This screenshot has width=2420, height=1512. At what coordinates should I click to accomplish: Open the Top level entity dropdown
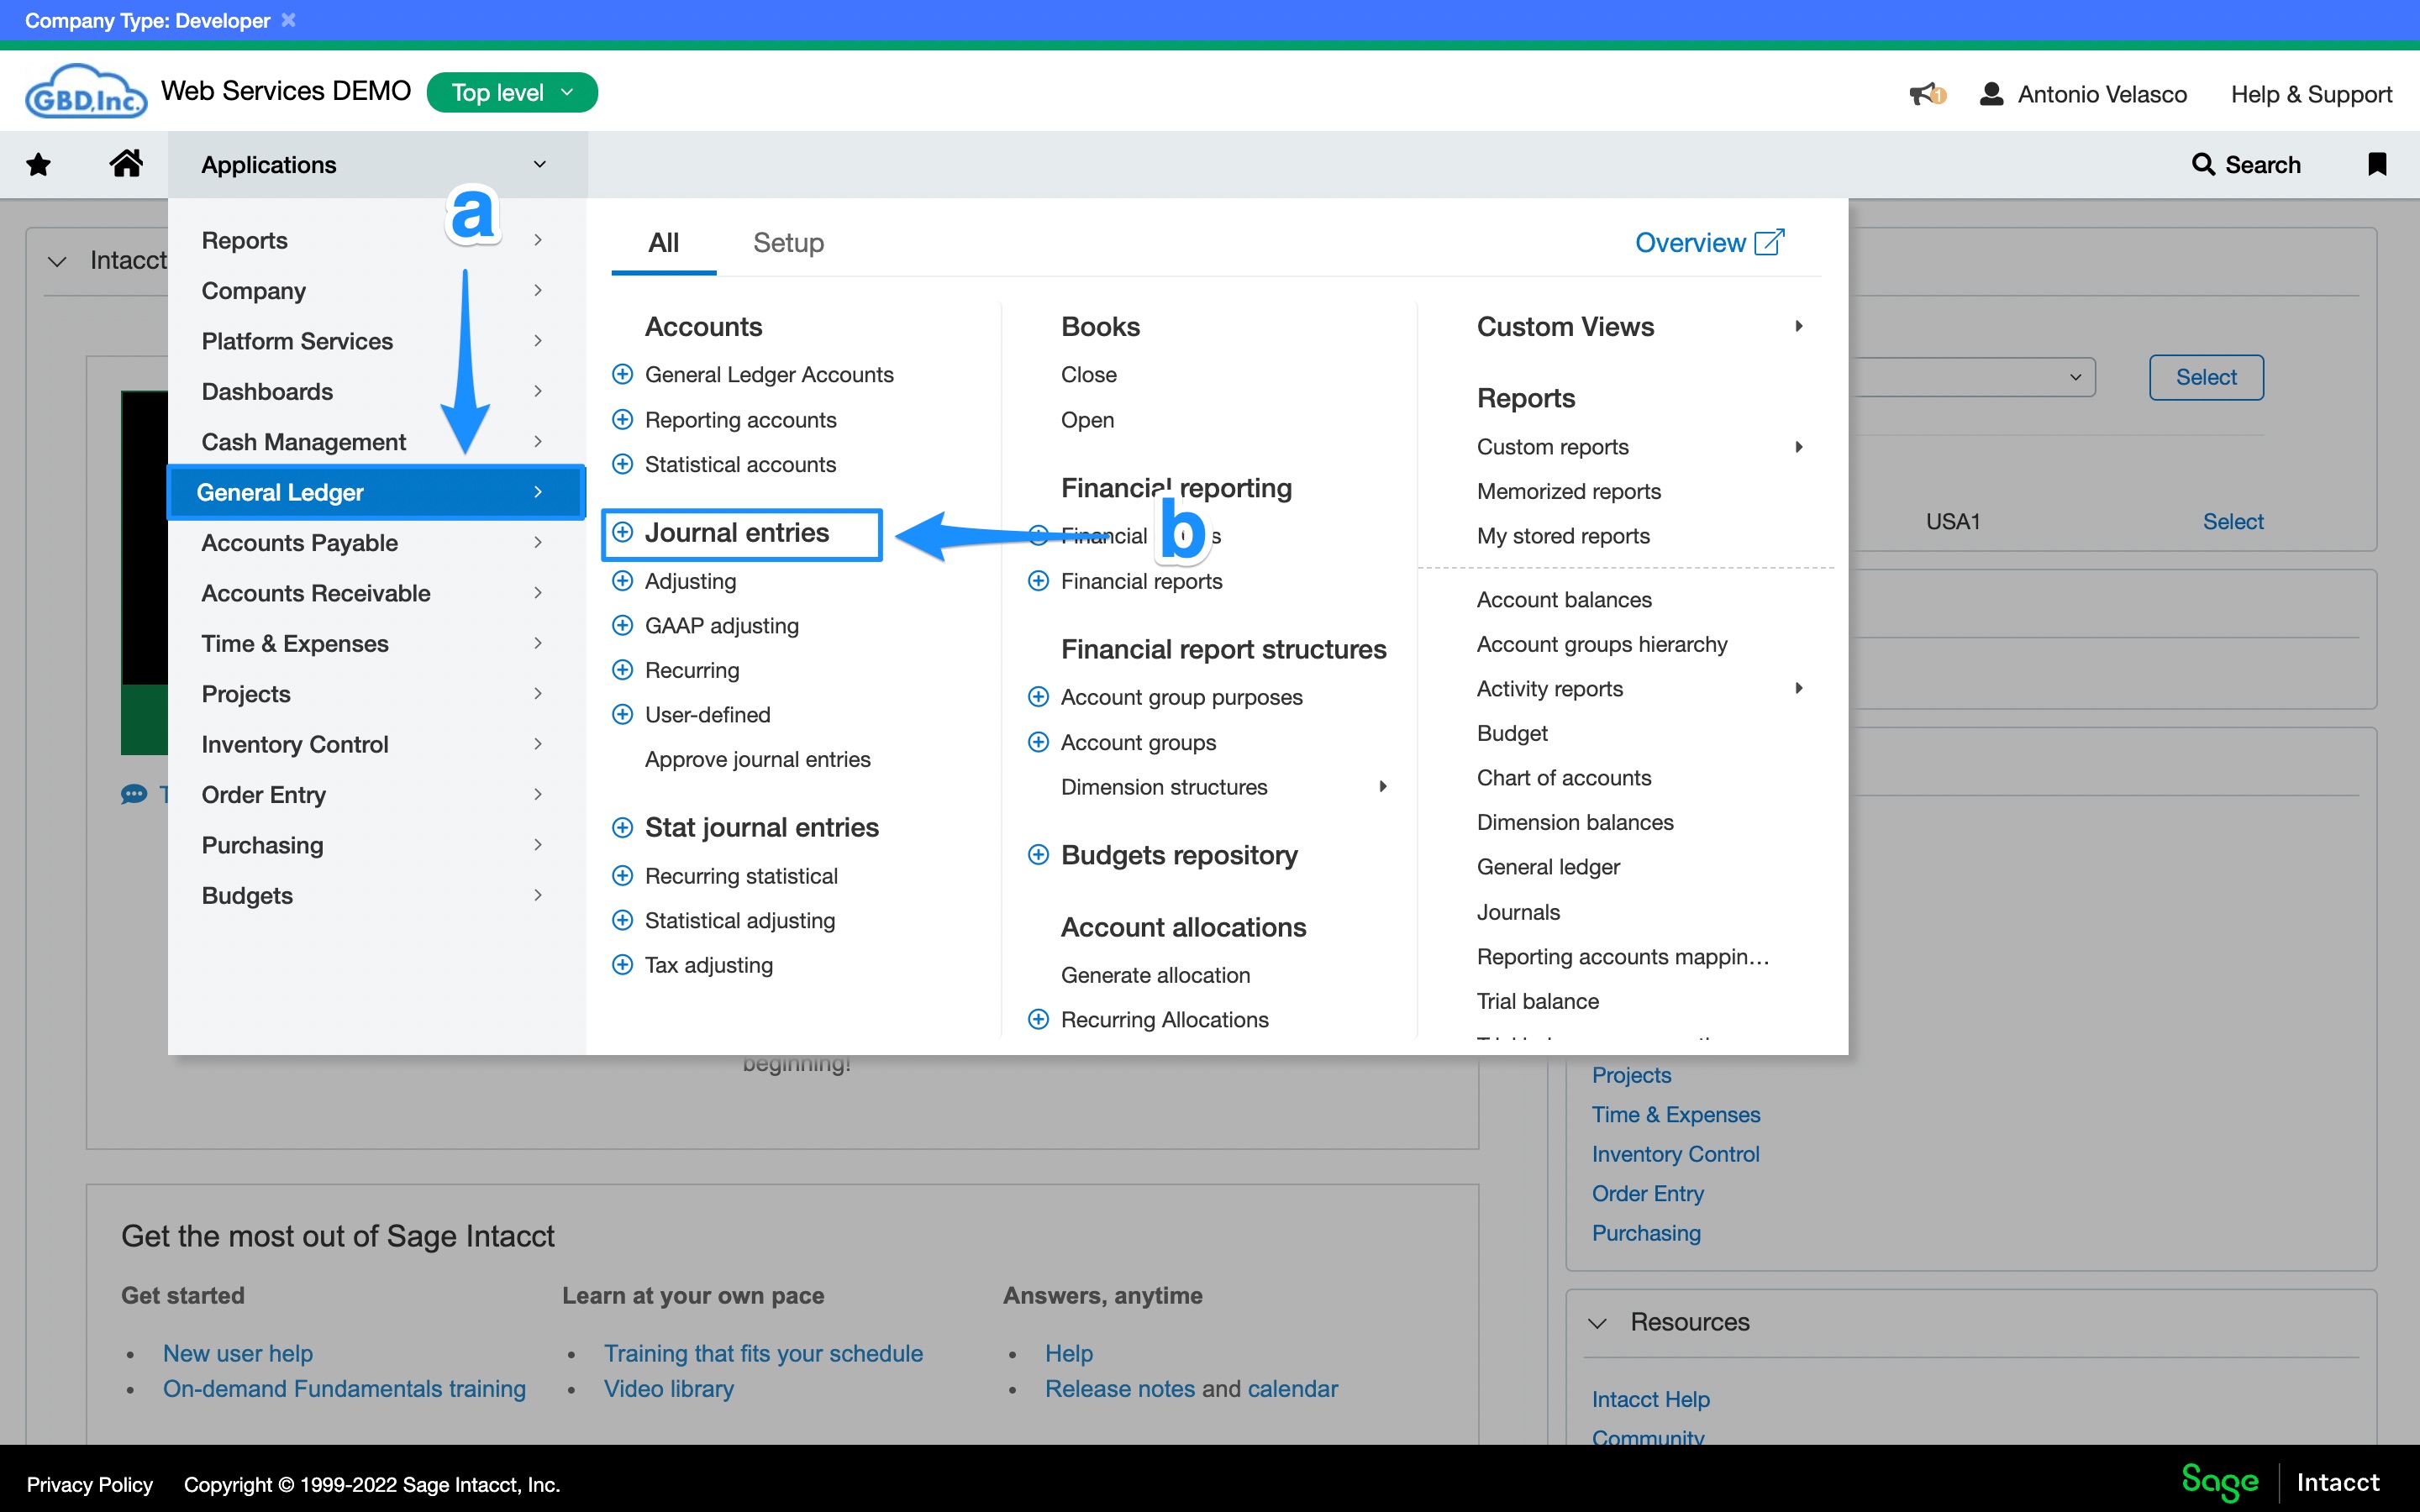click(x=512, y=92)
